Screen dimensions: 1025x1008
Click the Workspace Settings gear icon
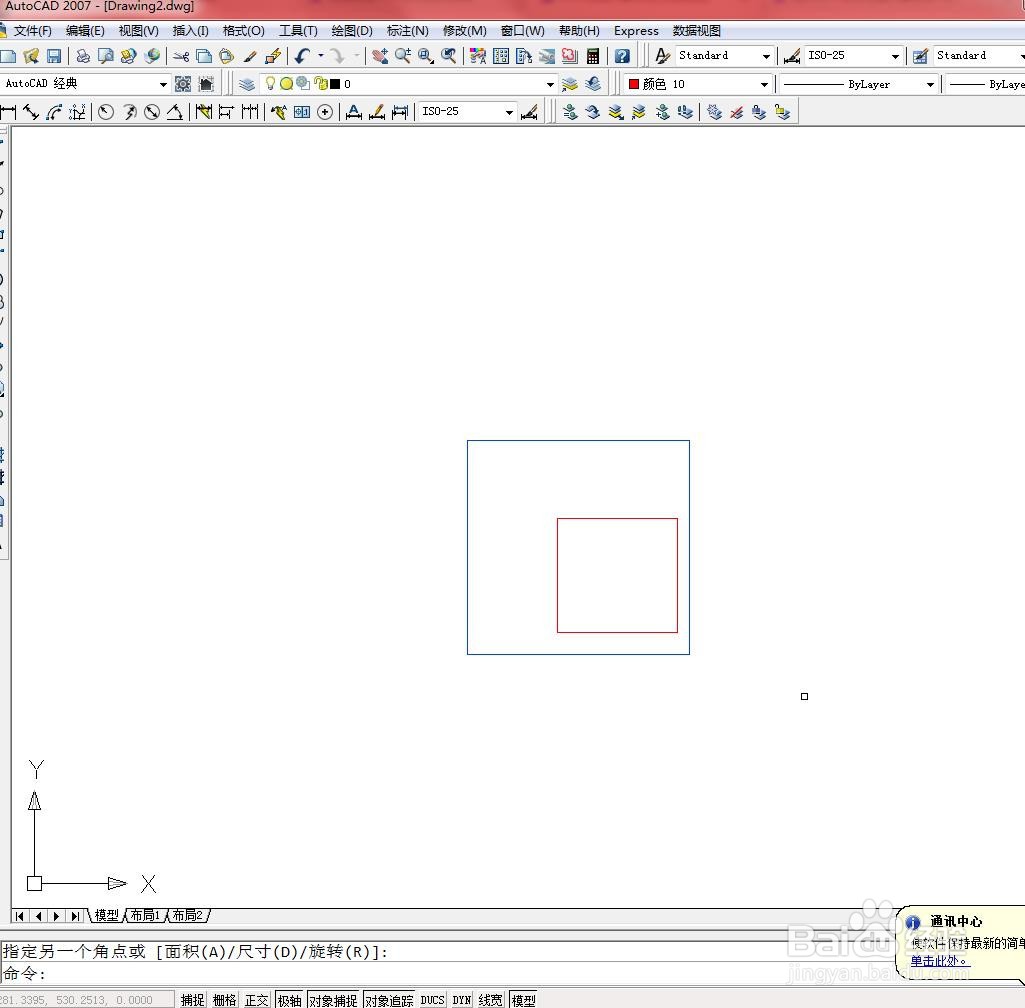183,84
